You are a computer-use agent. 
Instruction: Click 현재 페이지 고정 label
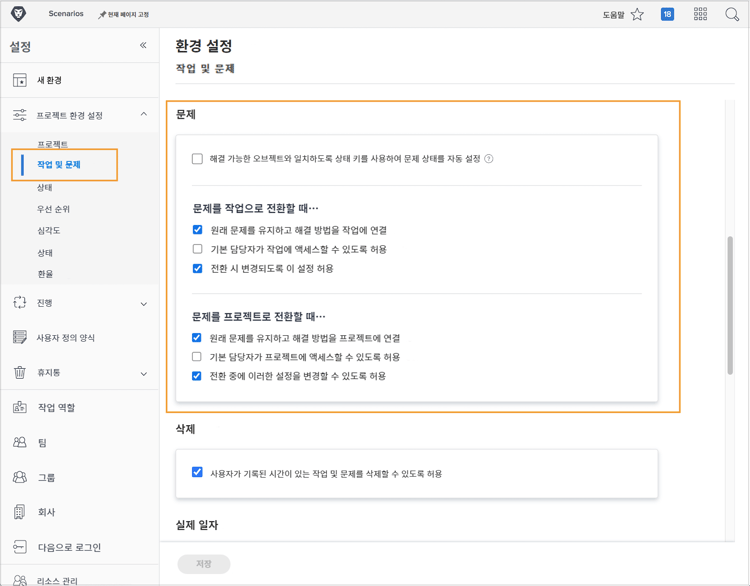[x=128, y=15]
